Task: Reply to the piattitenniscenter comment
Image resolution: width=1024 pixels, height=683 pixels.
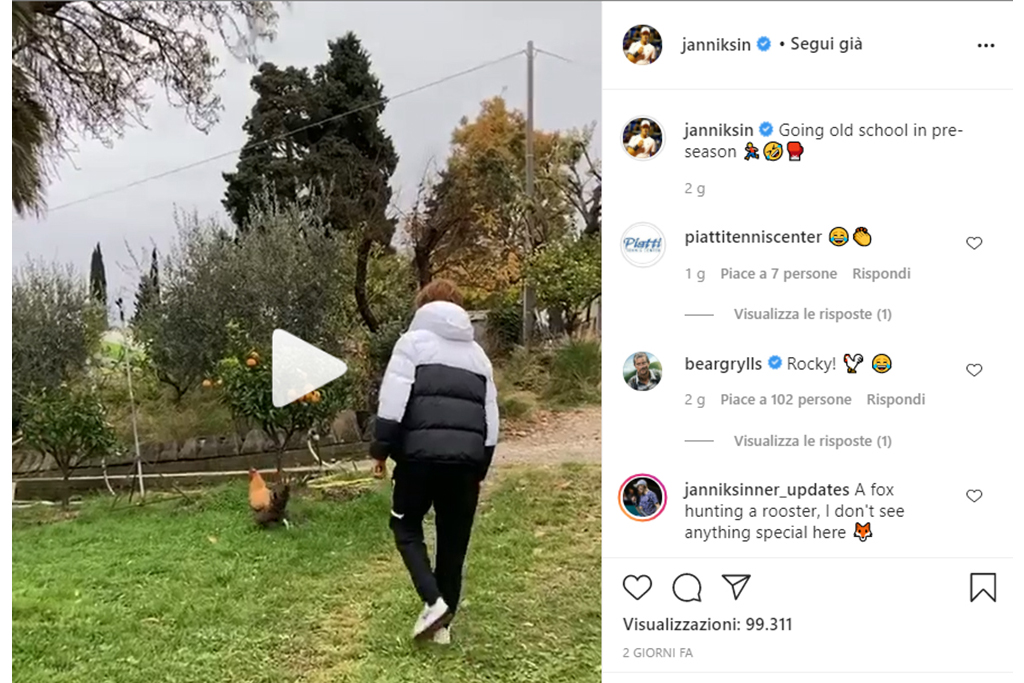Action: (881, 274)
